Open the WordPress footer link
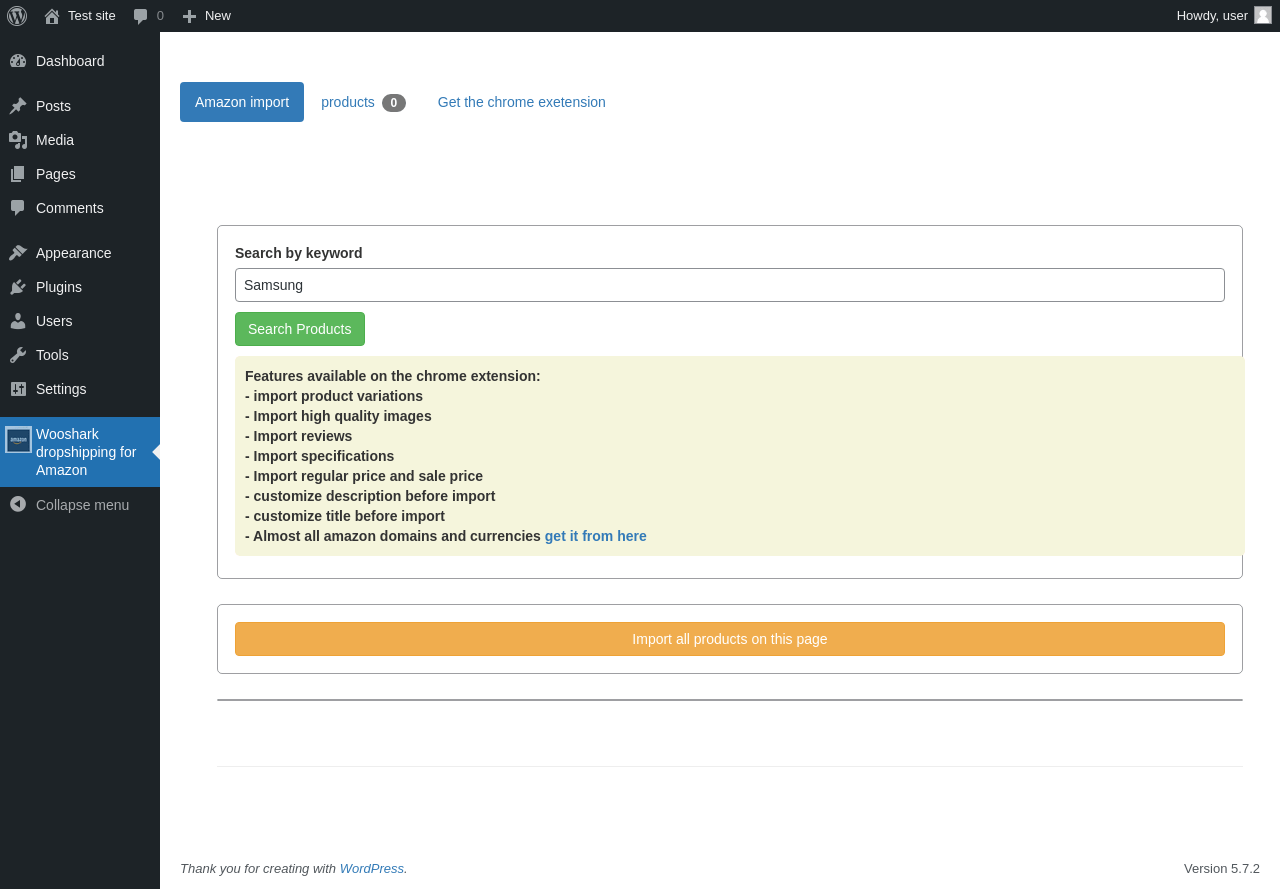The height and width of the screenshot is (889, 1280). tap(371, 868)
